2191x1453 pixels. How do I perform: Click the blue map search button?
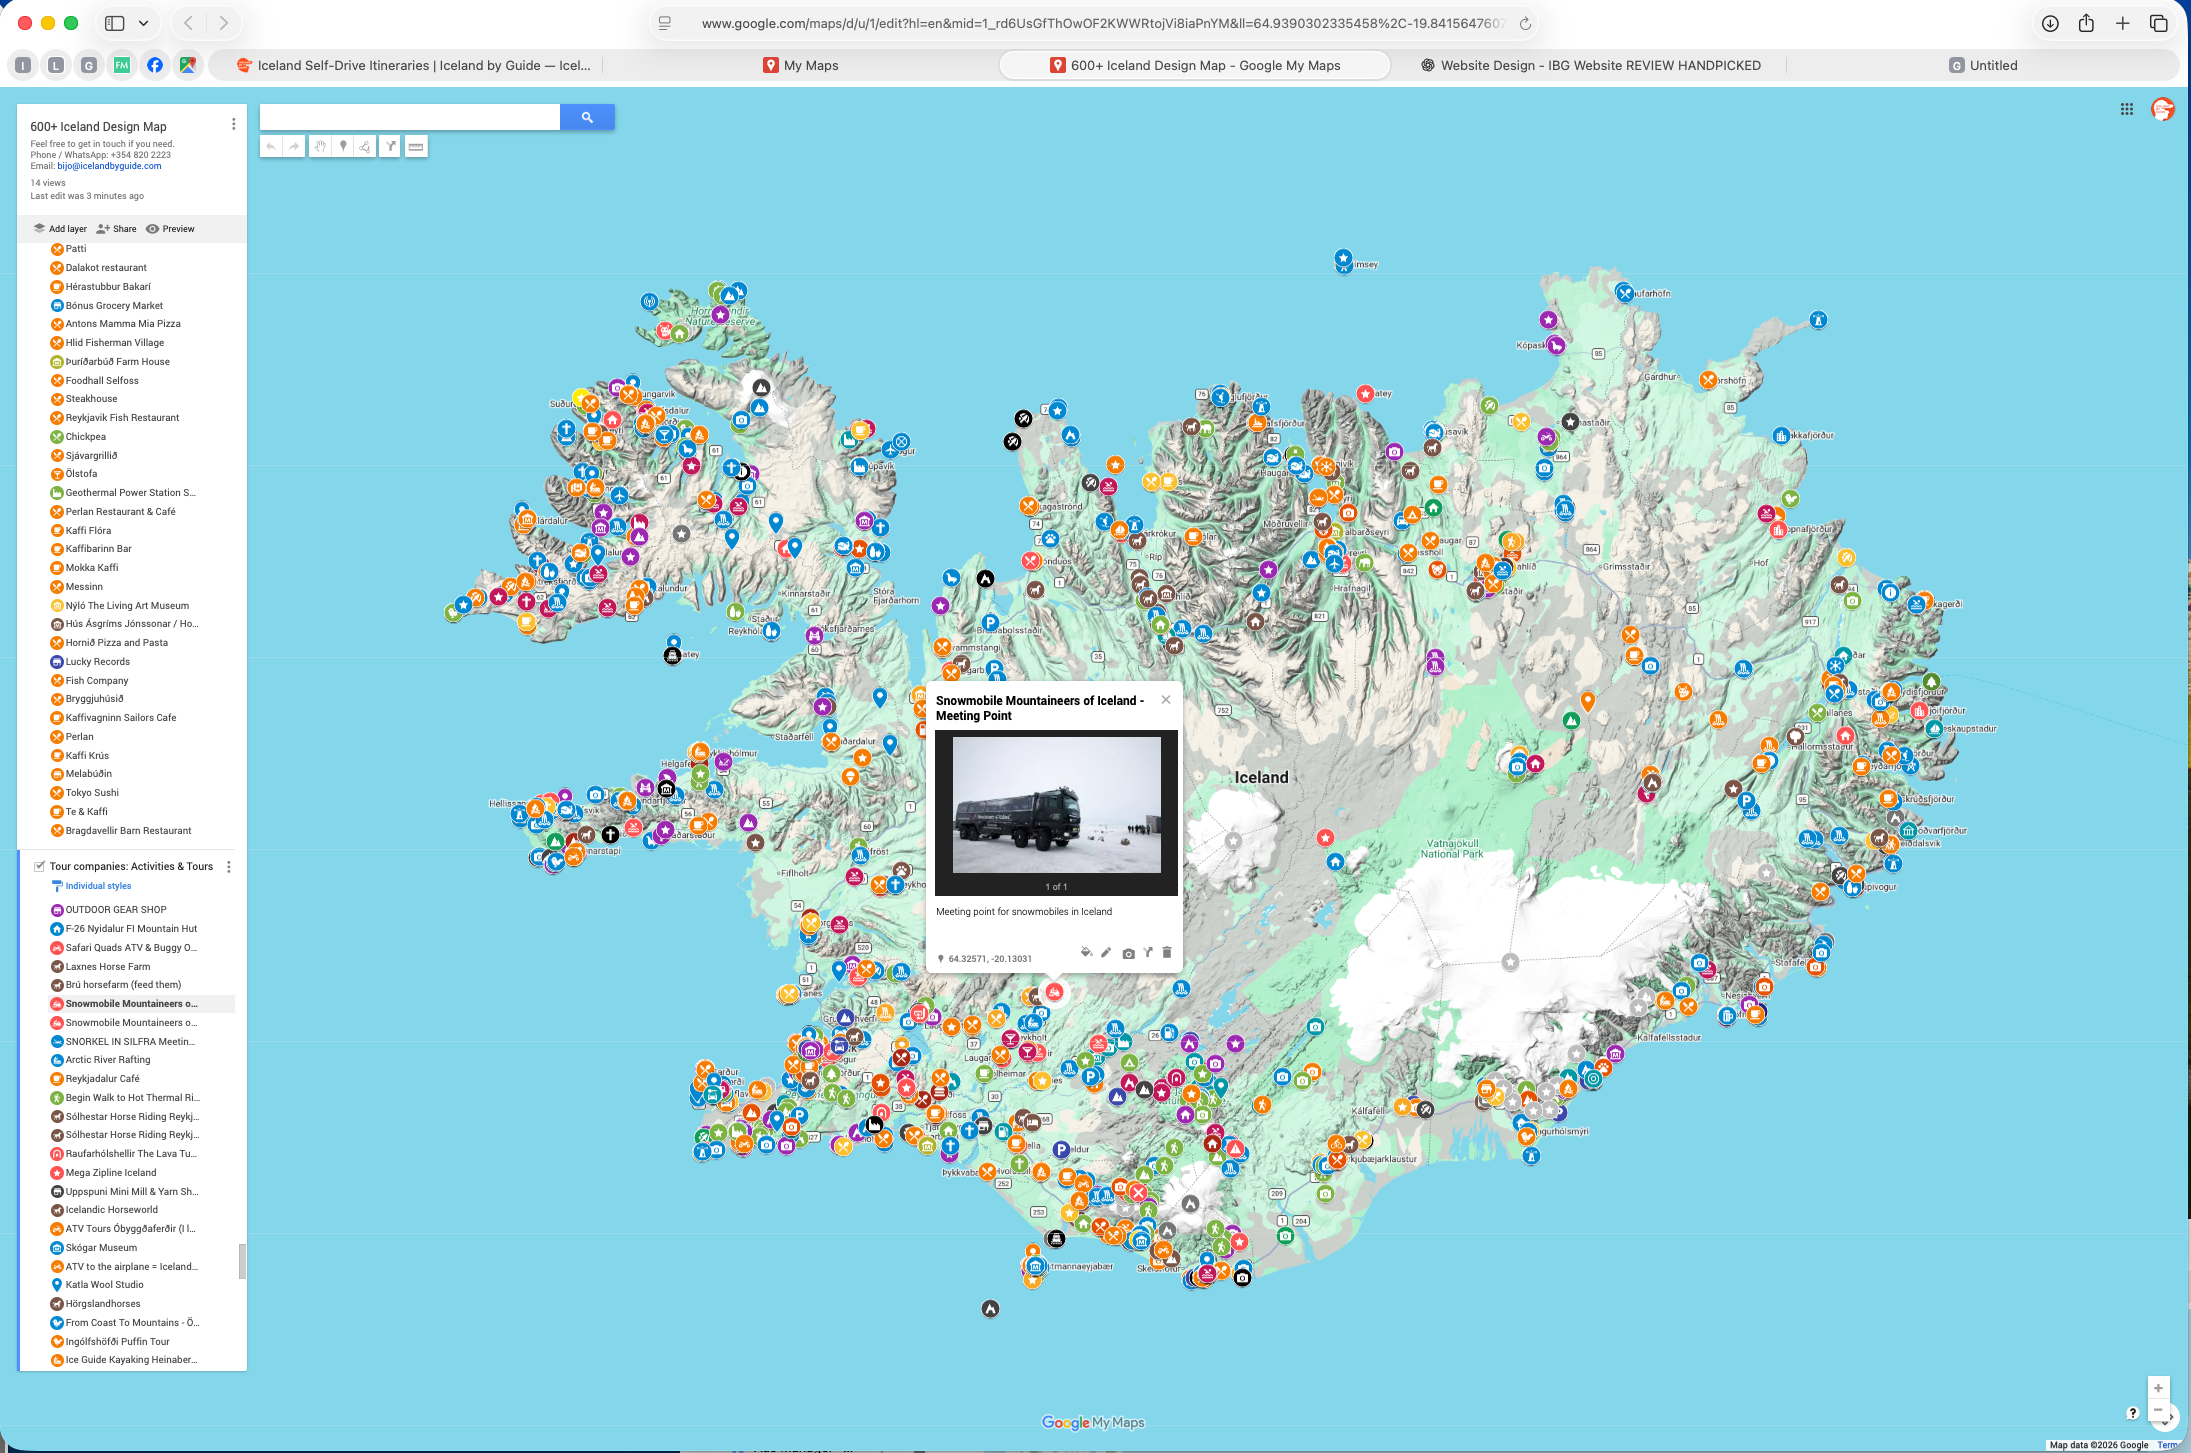(x=587, y=117)
